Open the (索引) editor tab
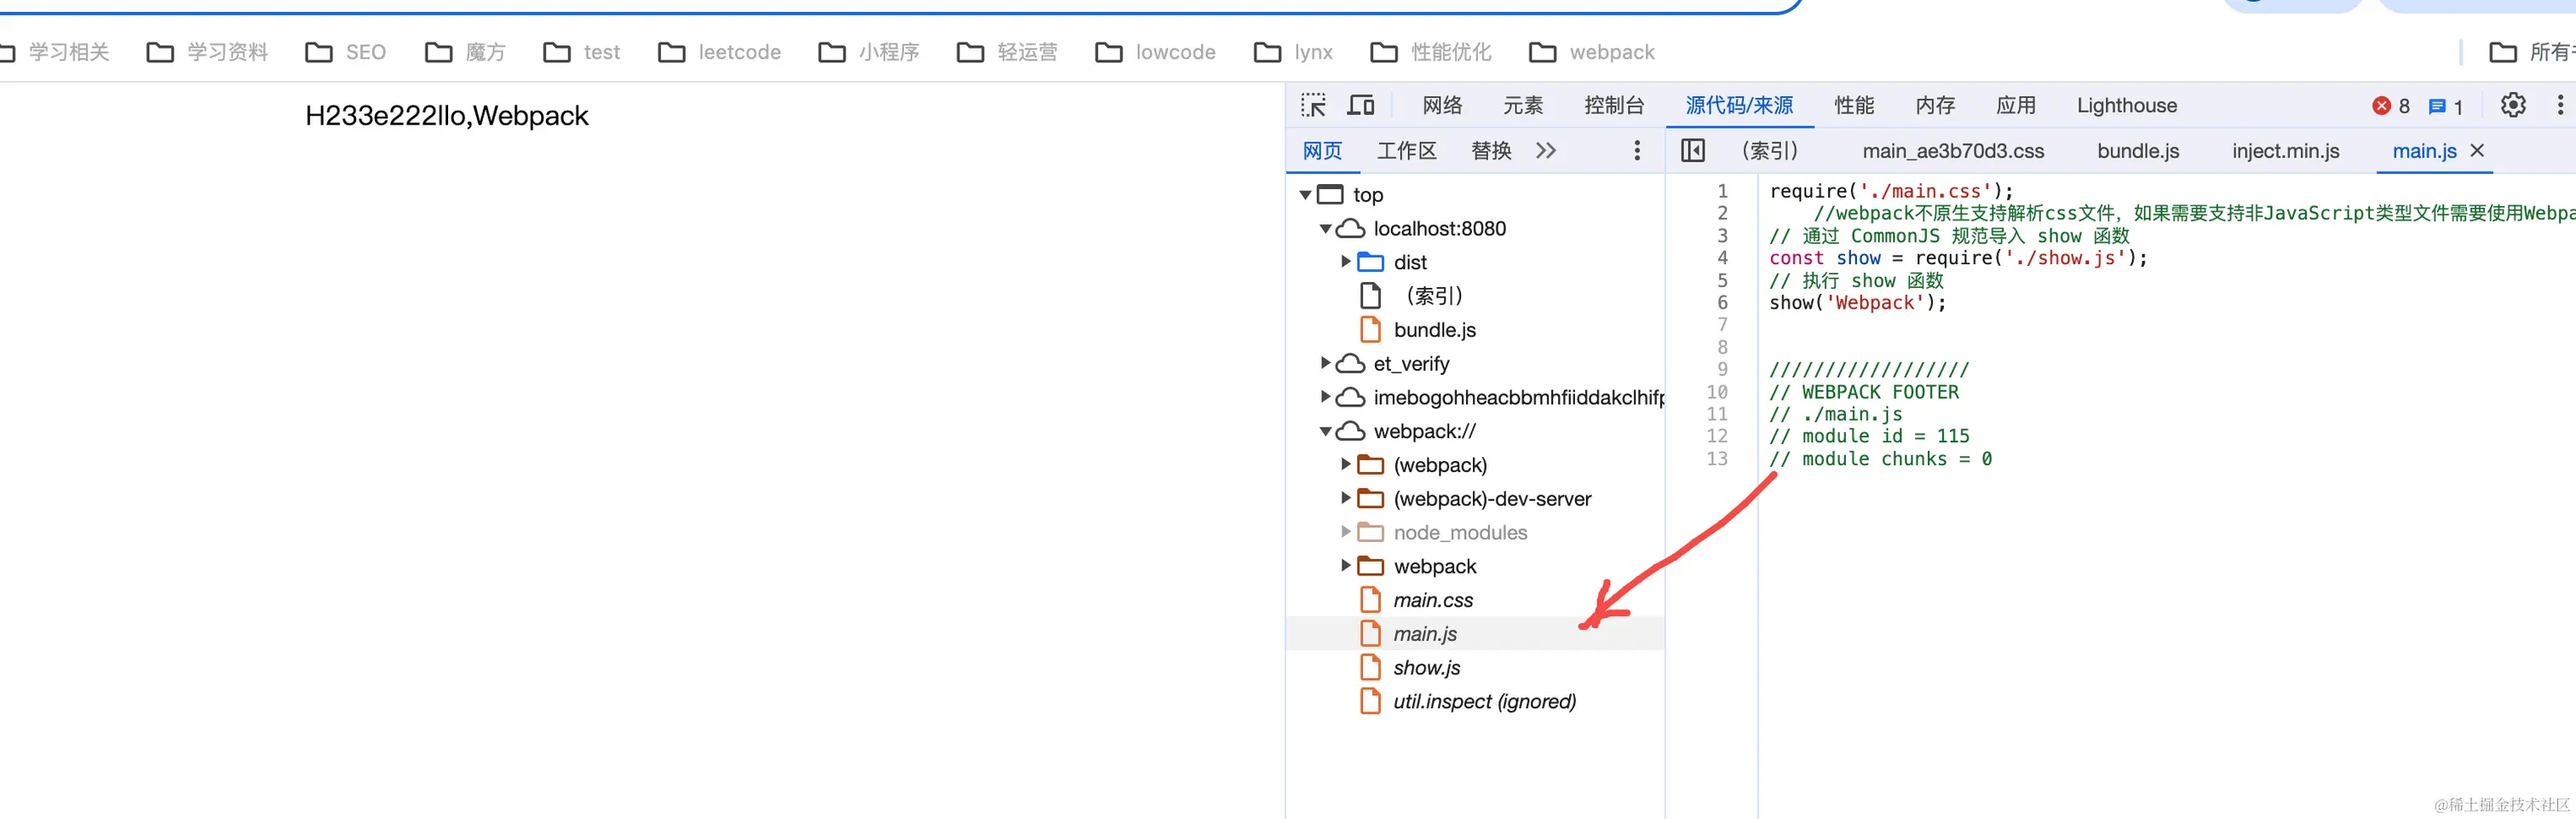The width and height of the screenshot is (2576, 819). 1770,150
